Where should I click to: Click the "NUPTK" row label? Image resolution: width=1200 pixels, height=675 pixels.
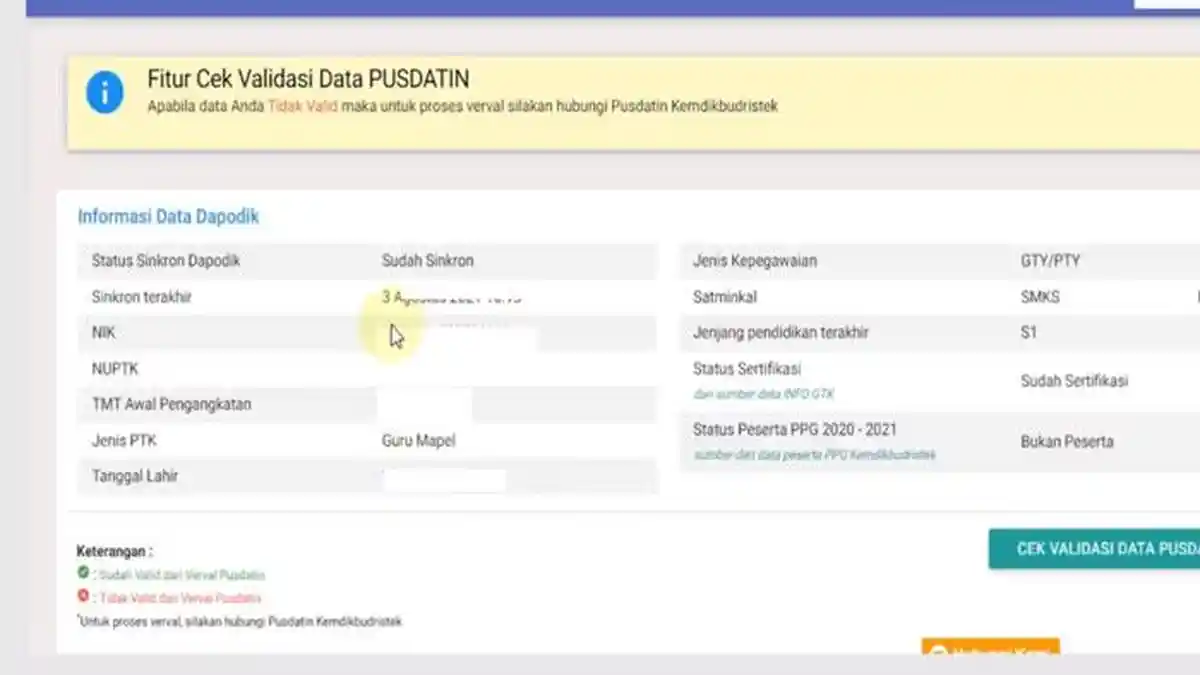click(115, 369)
